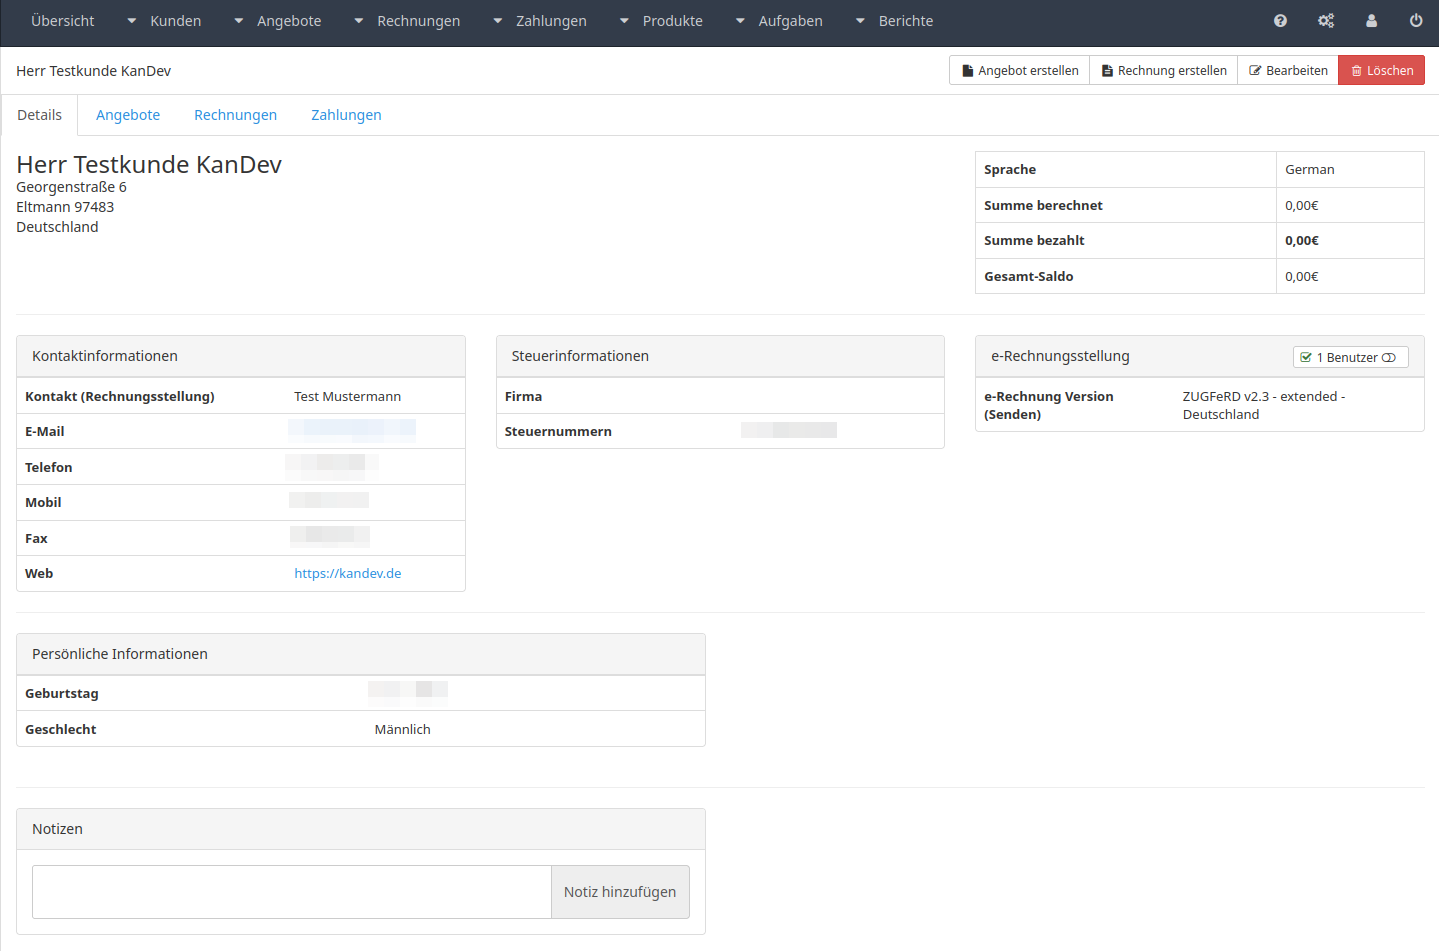Expand the Kunden dropdown in top navigation
Viewport: 1439px width, 951px height.
pyautogui.click(x=164, y=21)
